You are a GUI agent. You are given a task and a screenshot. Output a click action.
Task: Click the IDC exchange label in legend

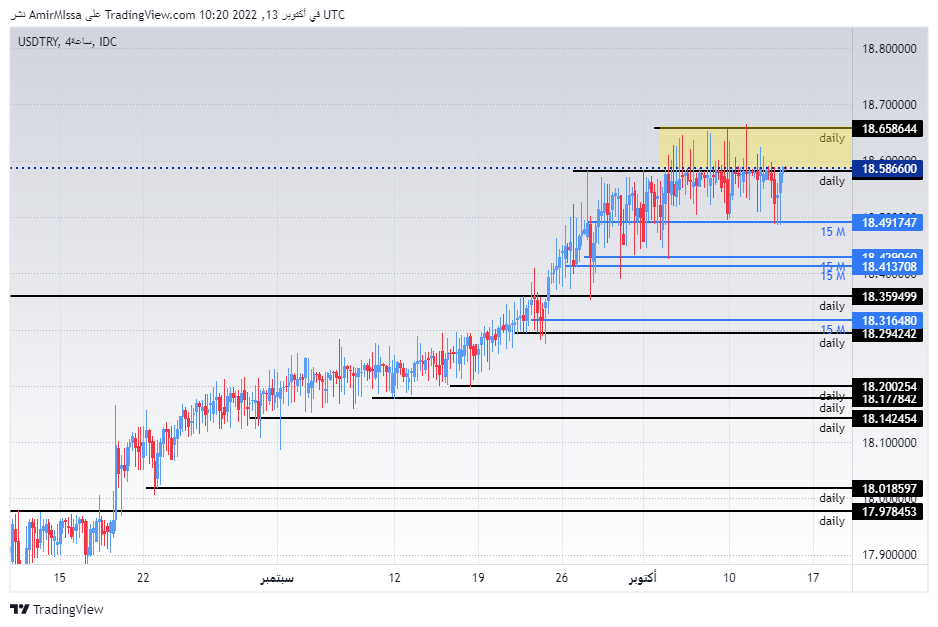pos(108,42)
